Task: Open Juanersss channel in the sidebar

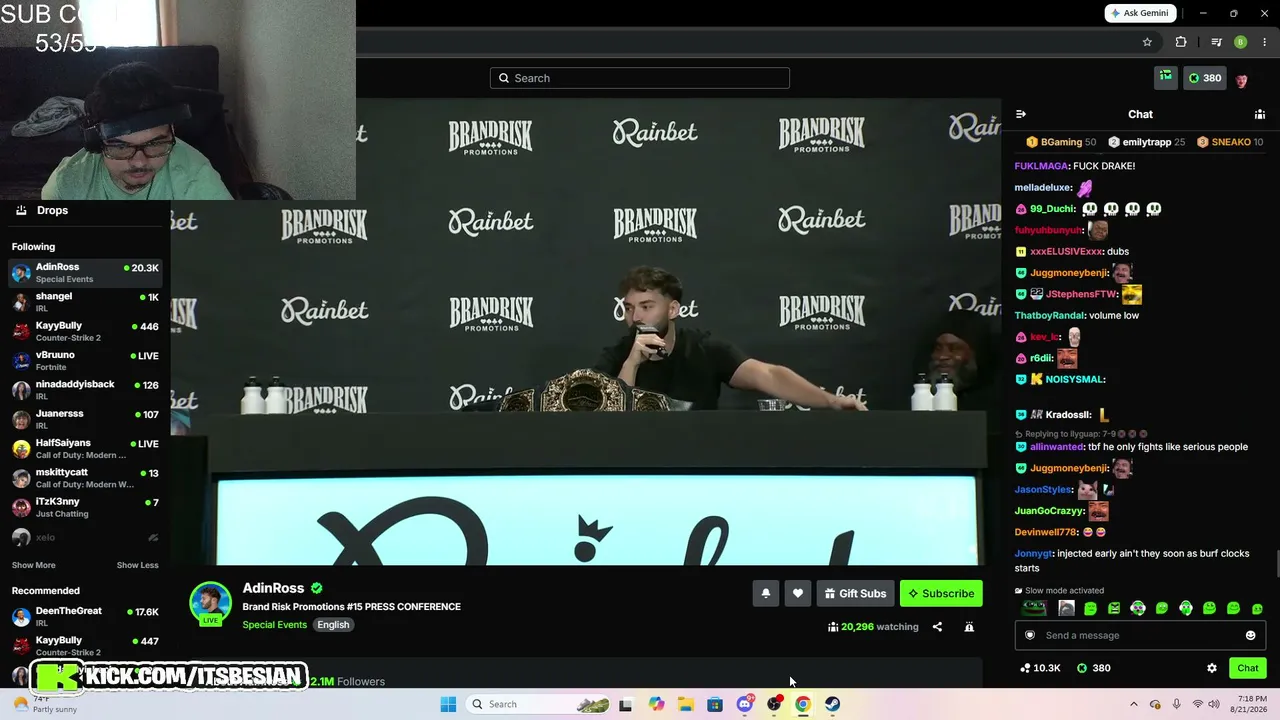Action: (85, 419)
